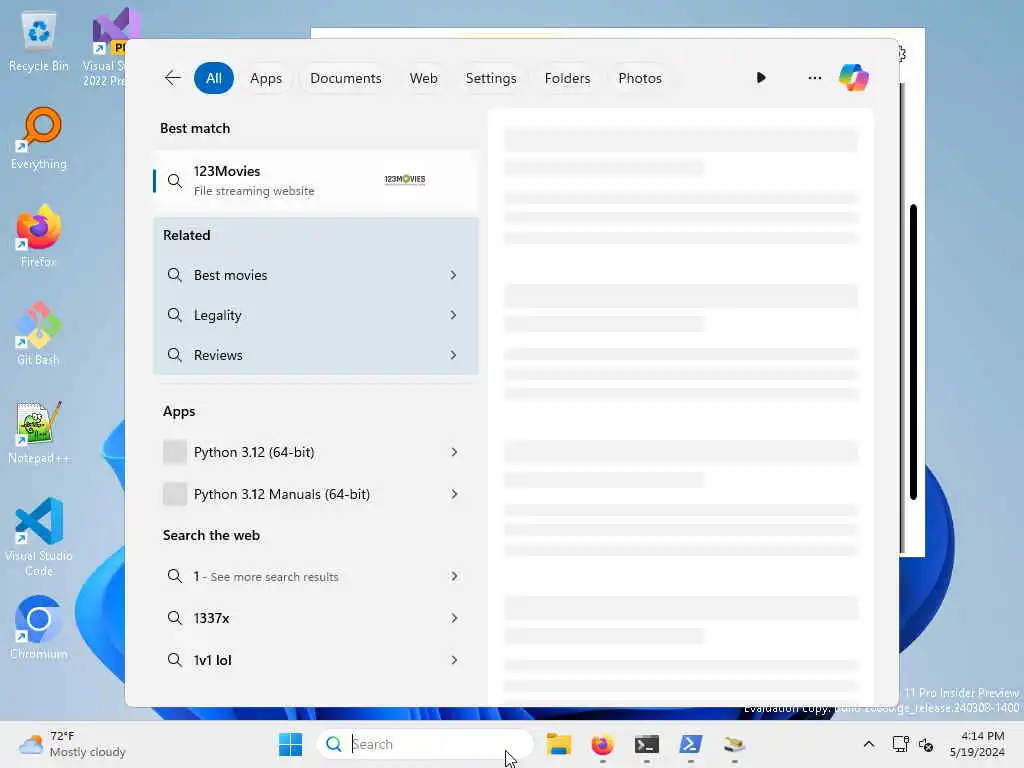Open the Windows Start button
1024x768 pixels.
pos(291,744)
